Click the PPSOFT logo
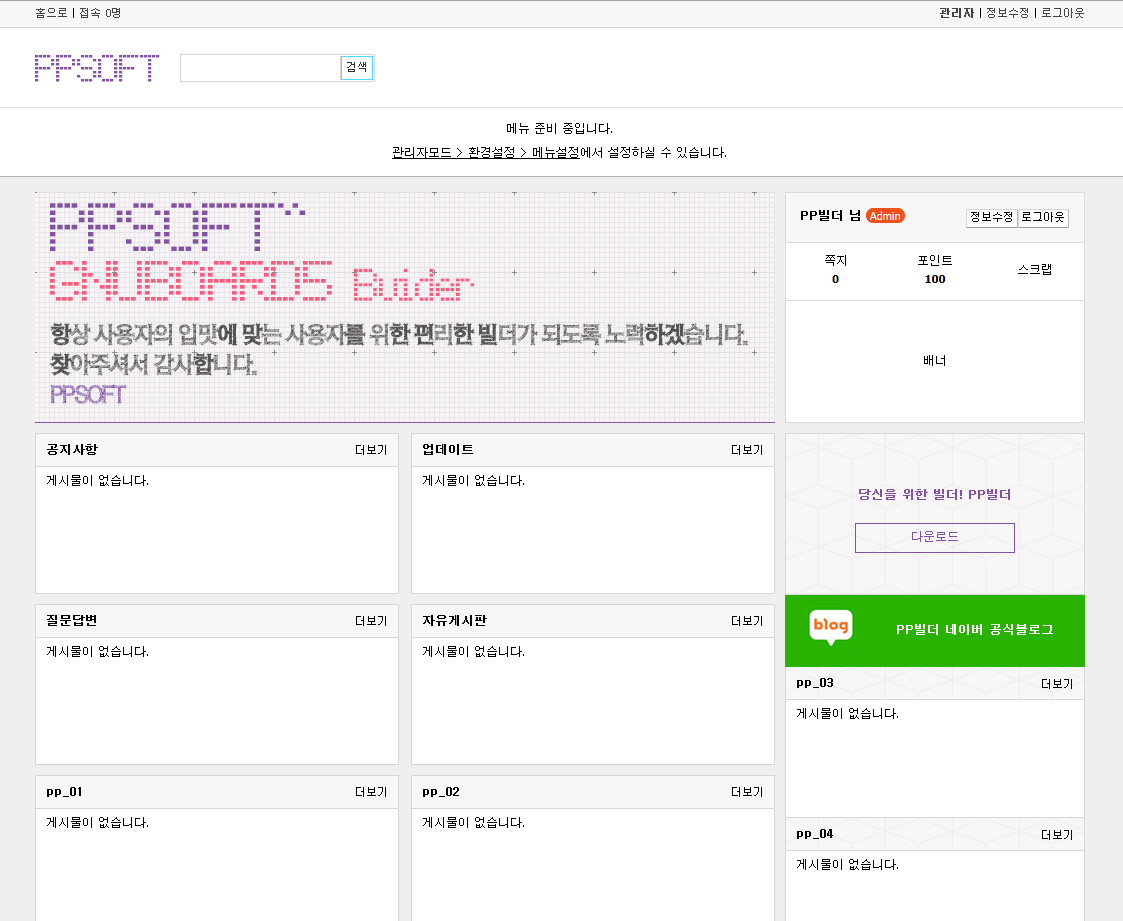The image size is (1123, 921). coord(96,68)
